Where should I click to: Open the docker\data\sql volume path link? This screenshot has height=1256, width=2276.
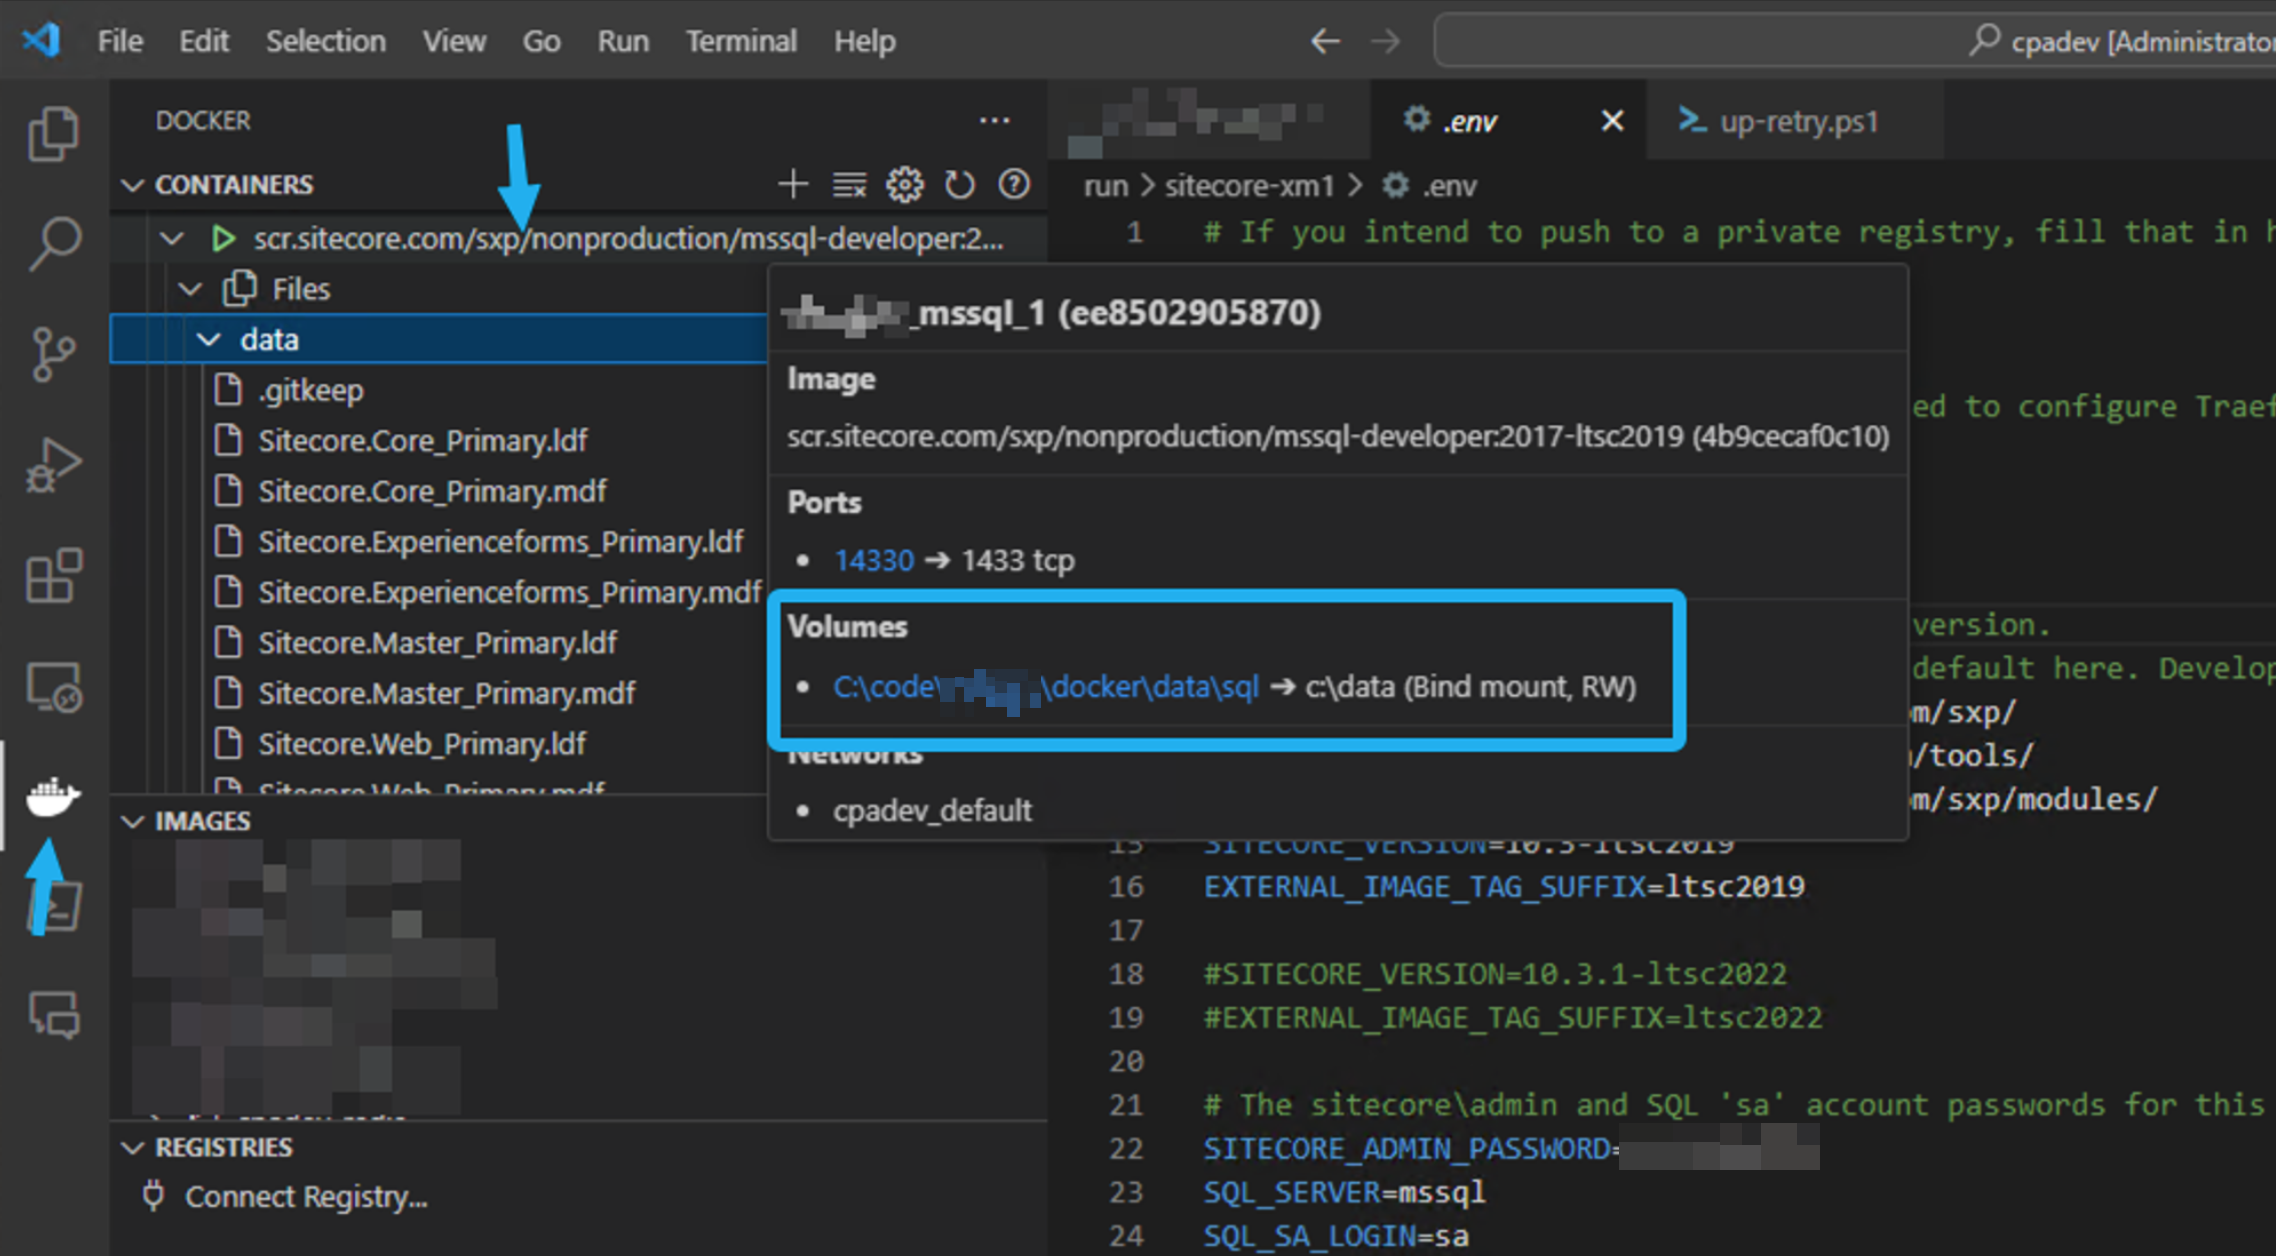click(x=1046, y=687)
